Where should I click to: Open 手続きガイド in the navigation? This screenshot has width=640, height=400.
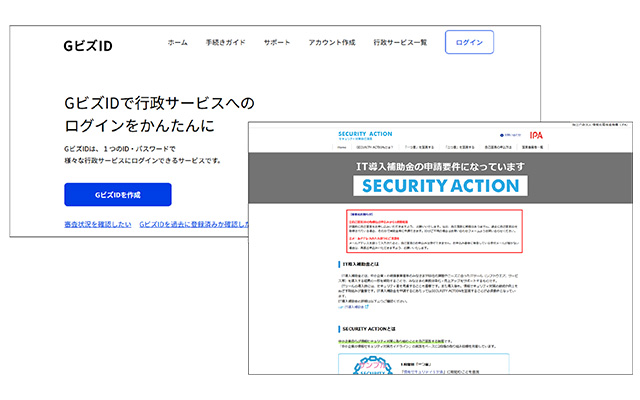pos(225,43)
